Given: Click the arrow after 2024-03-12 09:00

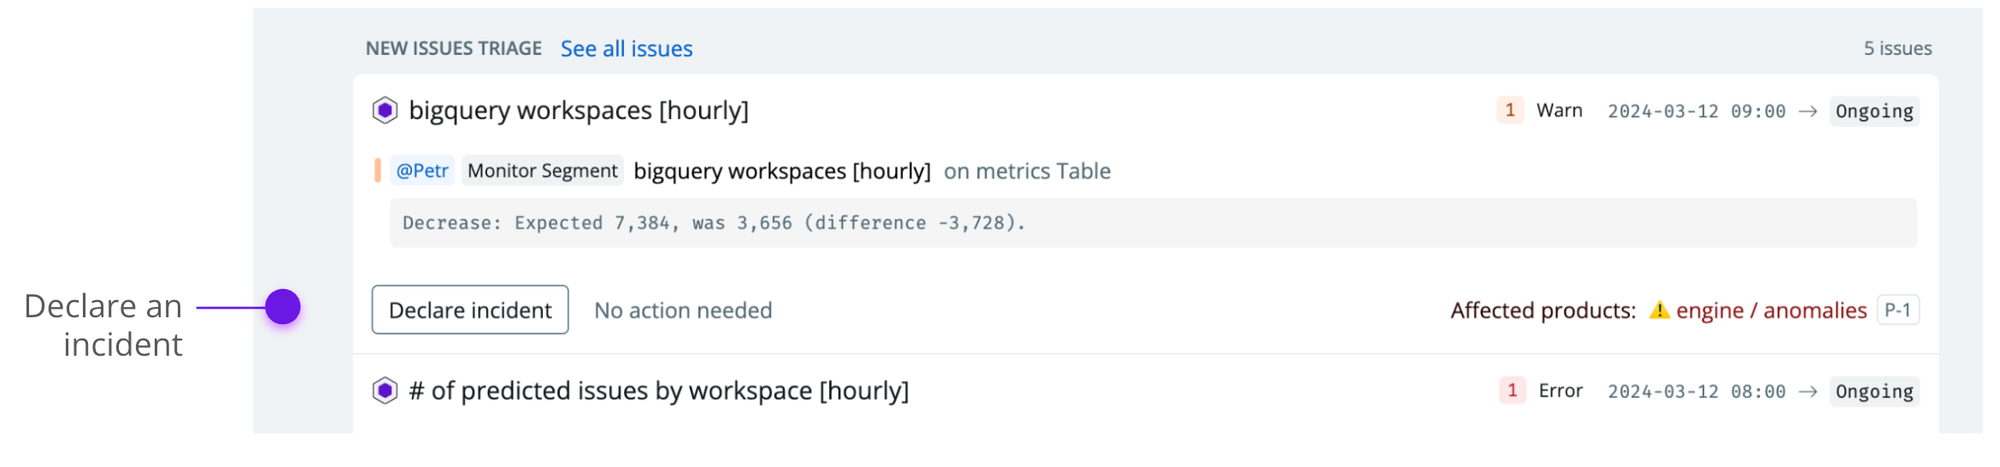Looking at the screenshot, I should [x=1808, y=111].
